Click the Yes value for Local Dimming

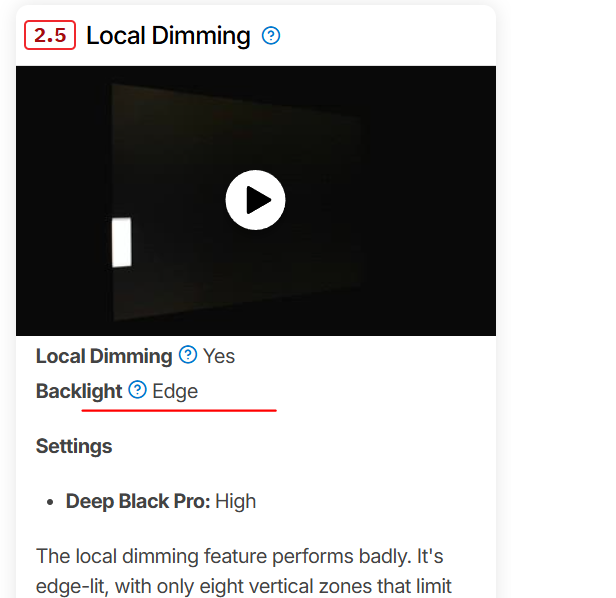(x=219, y=356)
